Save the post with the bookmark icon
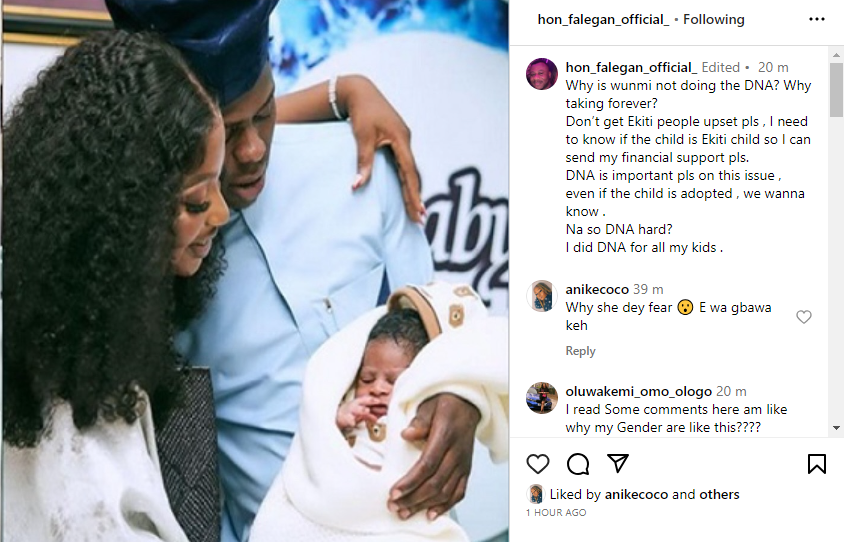The height and width of the screenshot is (542, 844). (x=817, y=464)
